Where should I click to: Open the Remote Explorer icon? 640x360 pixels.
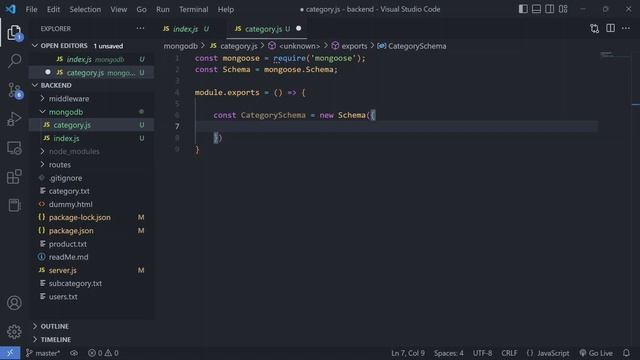click(x=14, y=148)
